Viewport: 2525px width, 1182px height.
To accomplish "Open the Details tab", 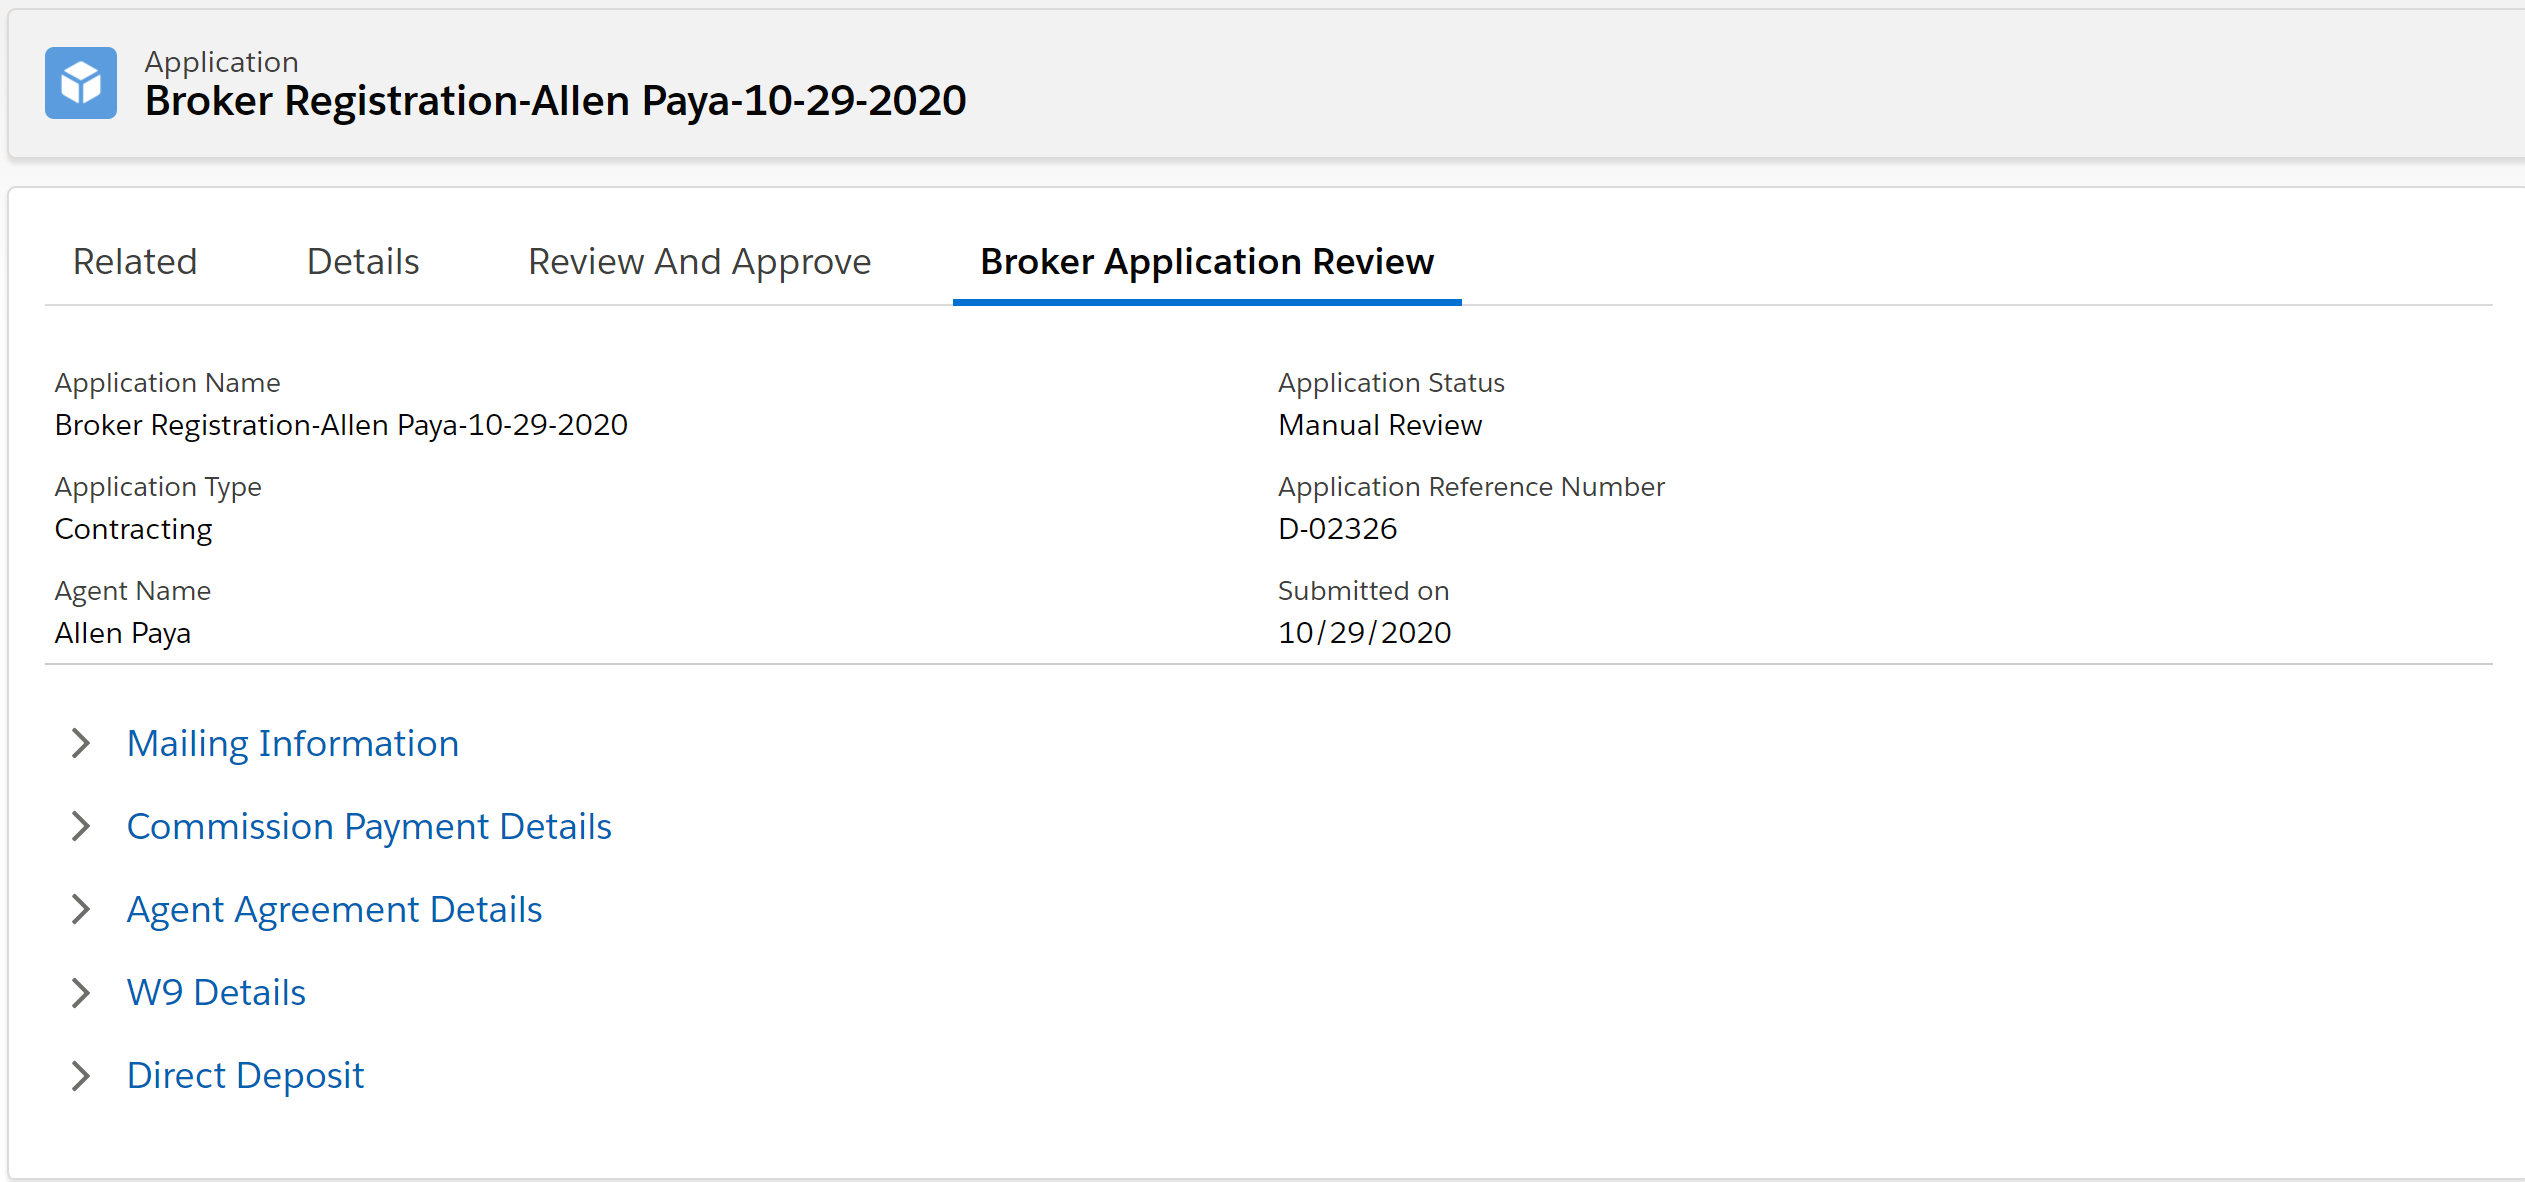I will [363, 261].
